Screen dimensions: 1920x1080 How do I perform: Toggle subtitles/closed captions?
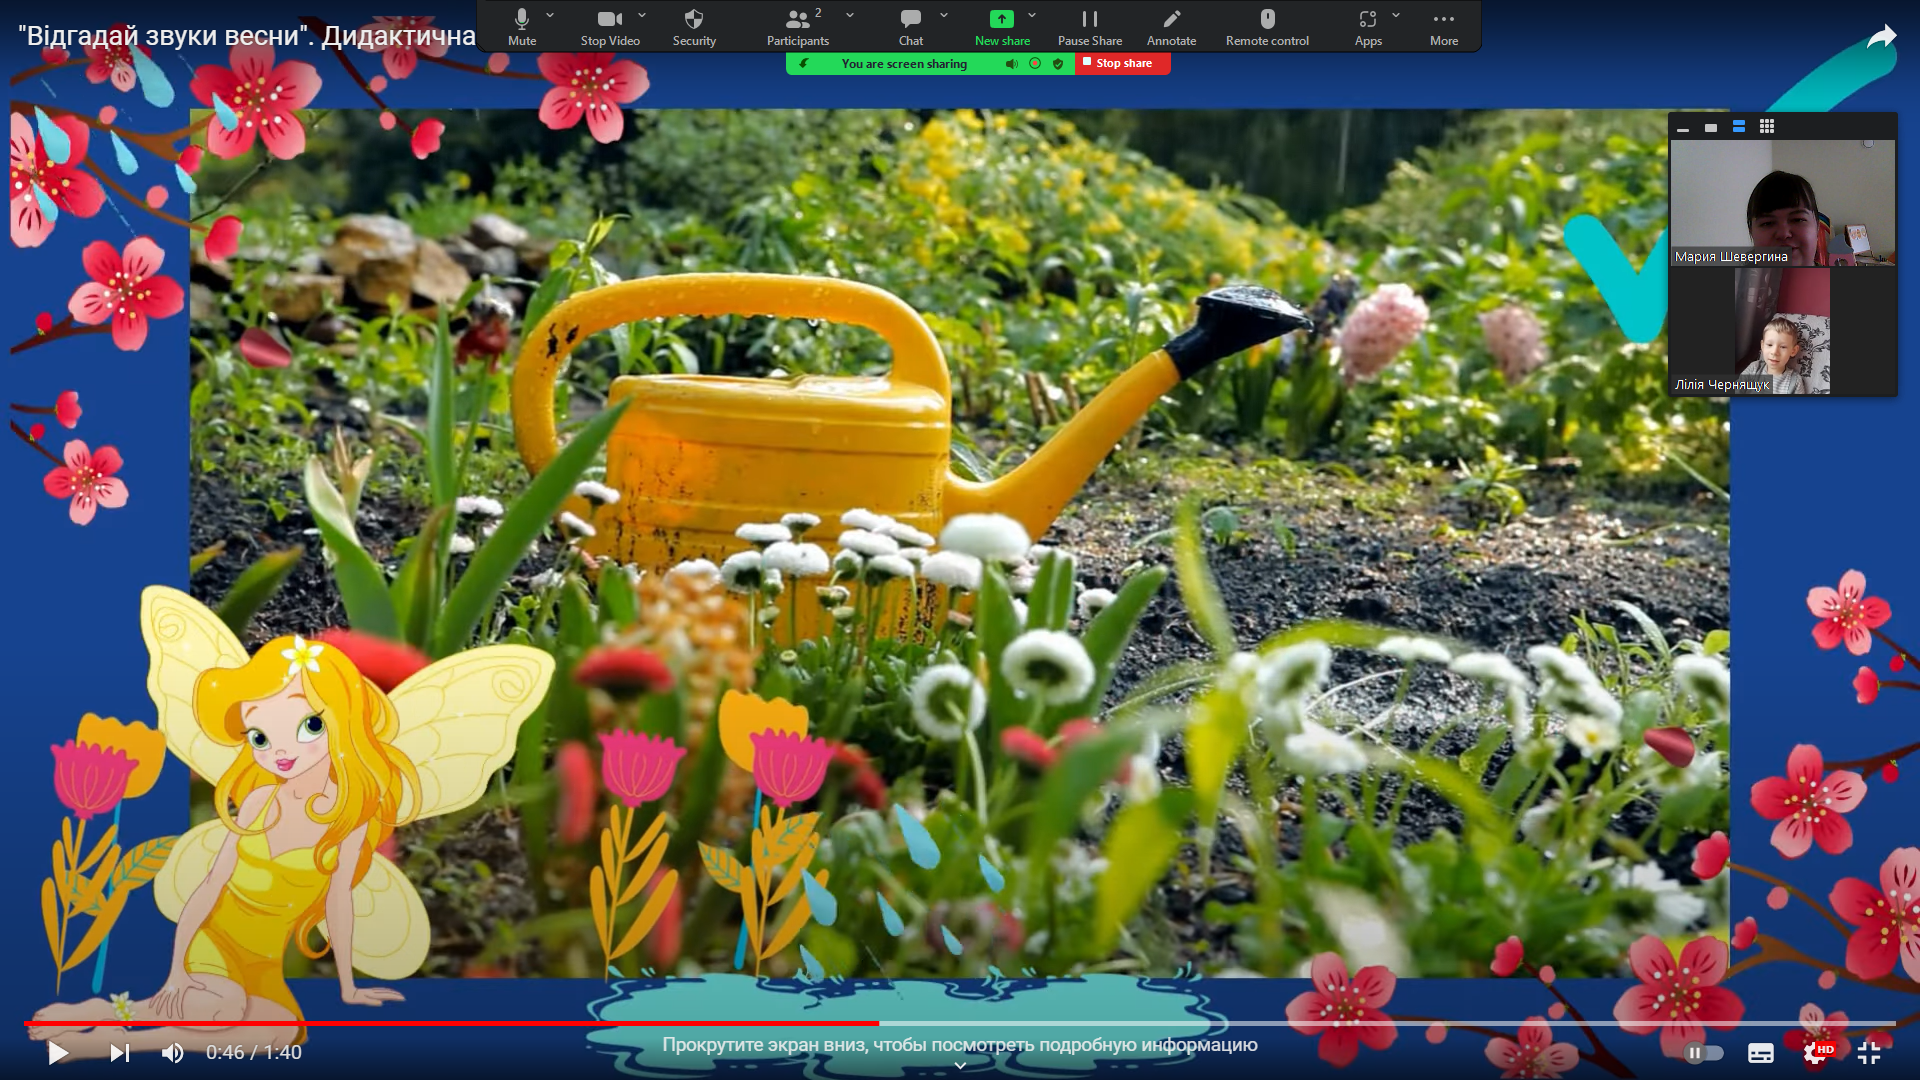pyautogui.click(x=1760, y=1053)
